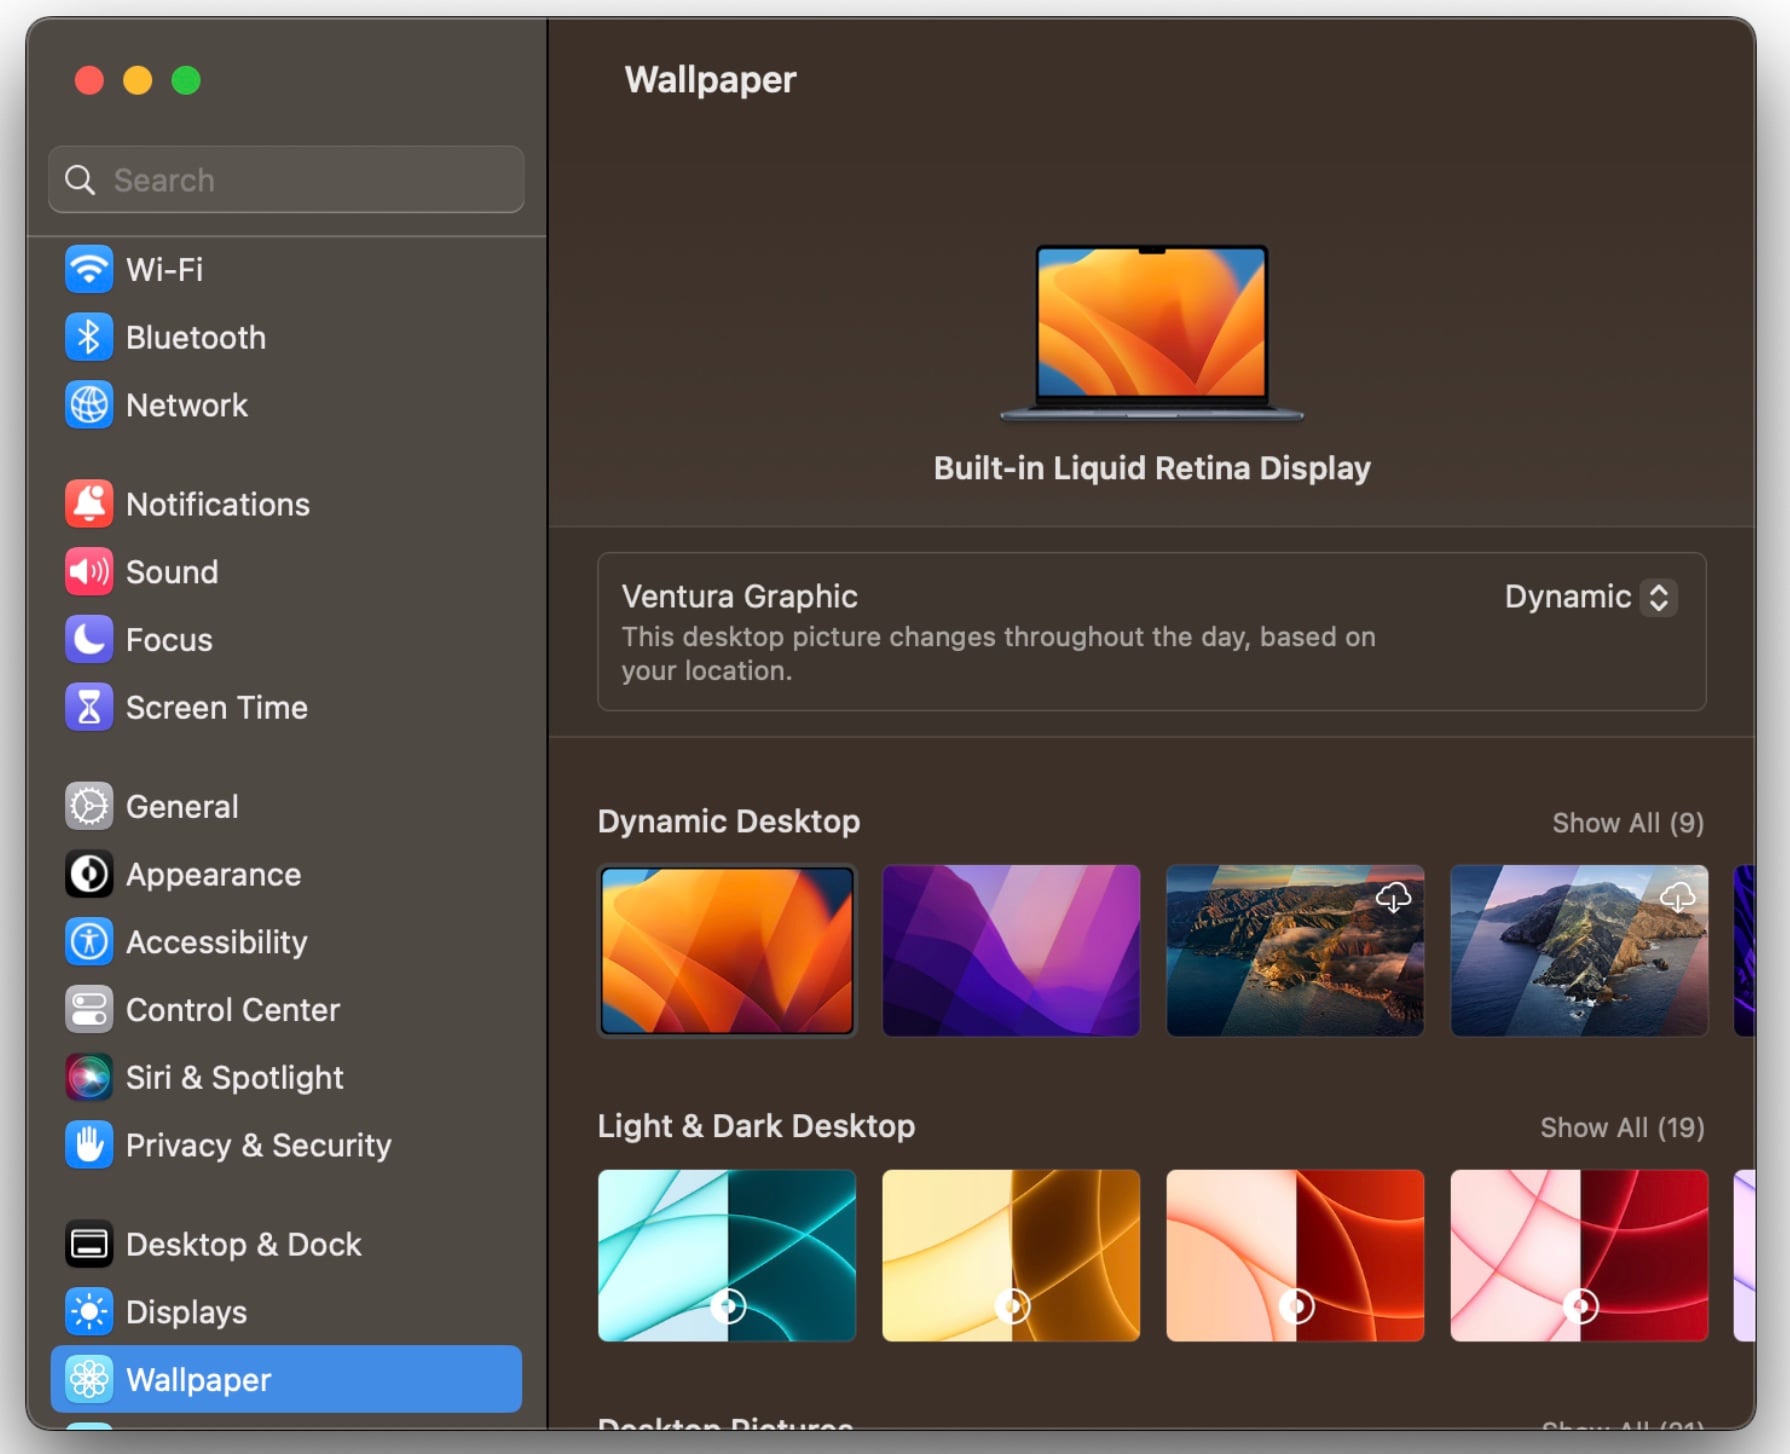Click the General gear icon
This screenshot has height=1454, width=1790.
pyautogui.click(x=89, y=806)
